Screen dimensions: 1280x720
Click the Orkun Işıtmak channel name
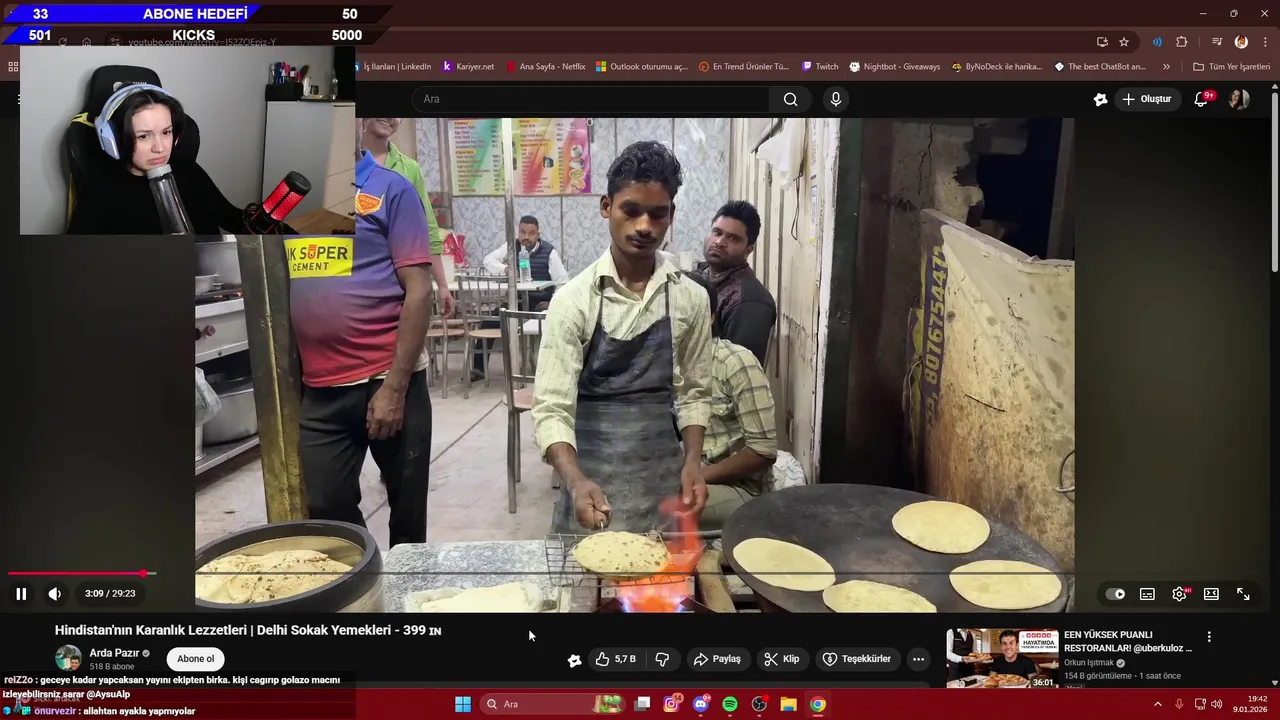coord(1089,663)
